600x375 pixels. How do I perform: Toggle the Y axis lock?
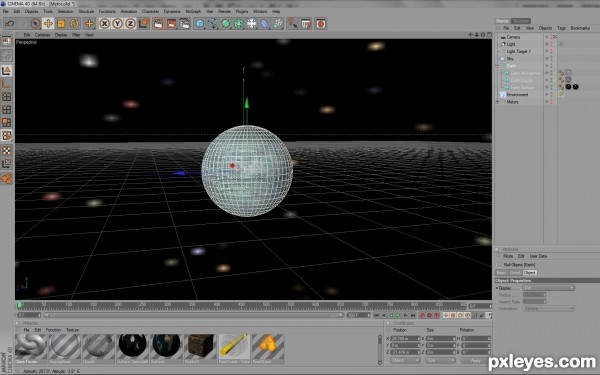[117, 24]
